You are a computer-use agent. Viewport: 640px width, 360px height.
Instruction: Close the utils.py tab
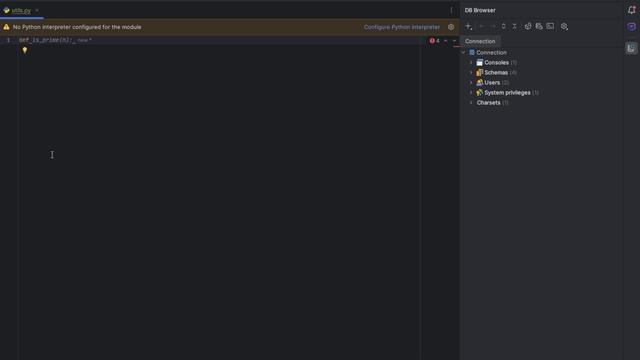pos(37,10)
